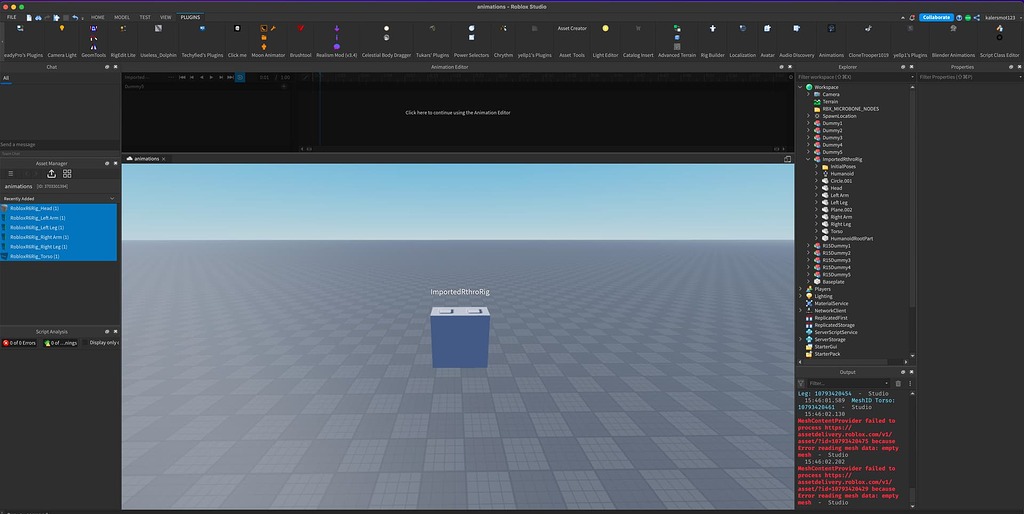The width and height of the screenshot is (1024, 514).
Task: Click the Collaborate button
Action: 936,18
